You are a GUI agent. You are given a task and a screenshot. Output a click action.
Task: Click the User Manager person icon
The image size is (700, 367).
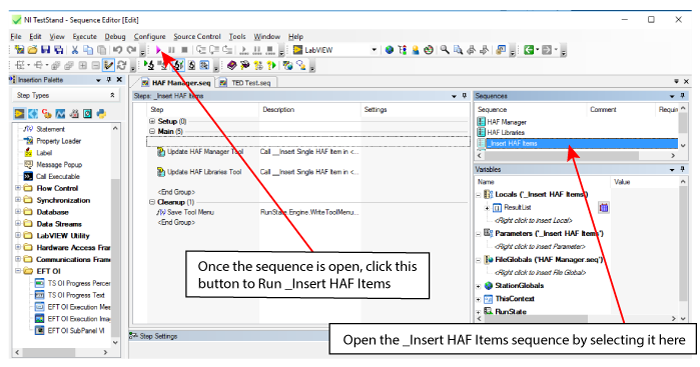click(415, 50)
